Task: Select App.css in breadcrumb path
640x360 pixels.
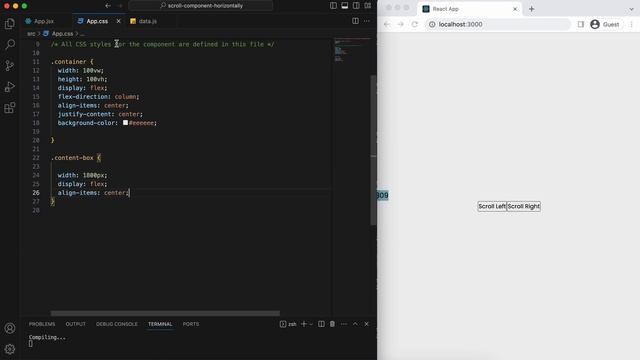Action: (62, 34)
